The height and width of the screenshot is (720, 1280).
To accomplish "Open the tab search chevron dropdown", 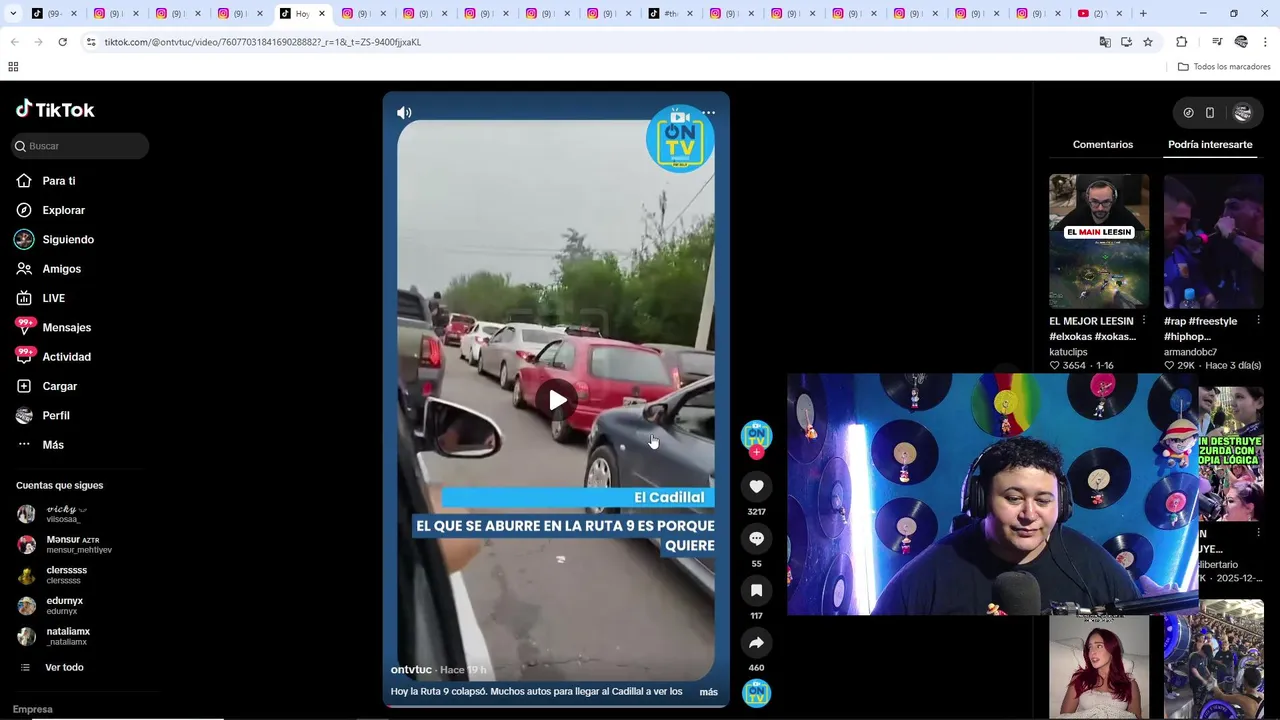I will tap(12, 14).
